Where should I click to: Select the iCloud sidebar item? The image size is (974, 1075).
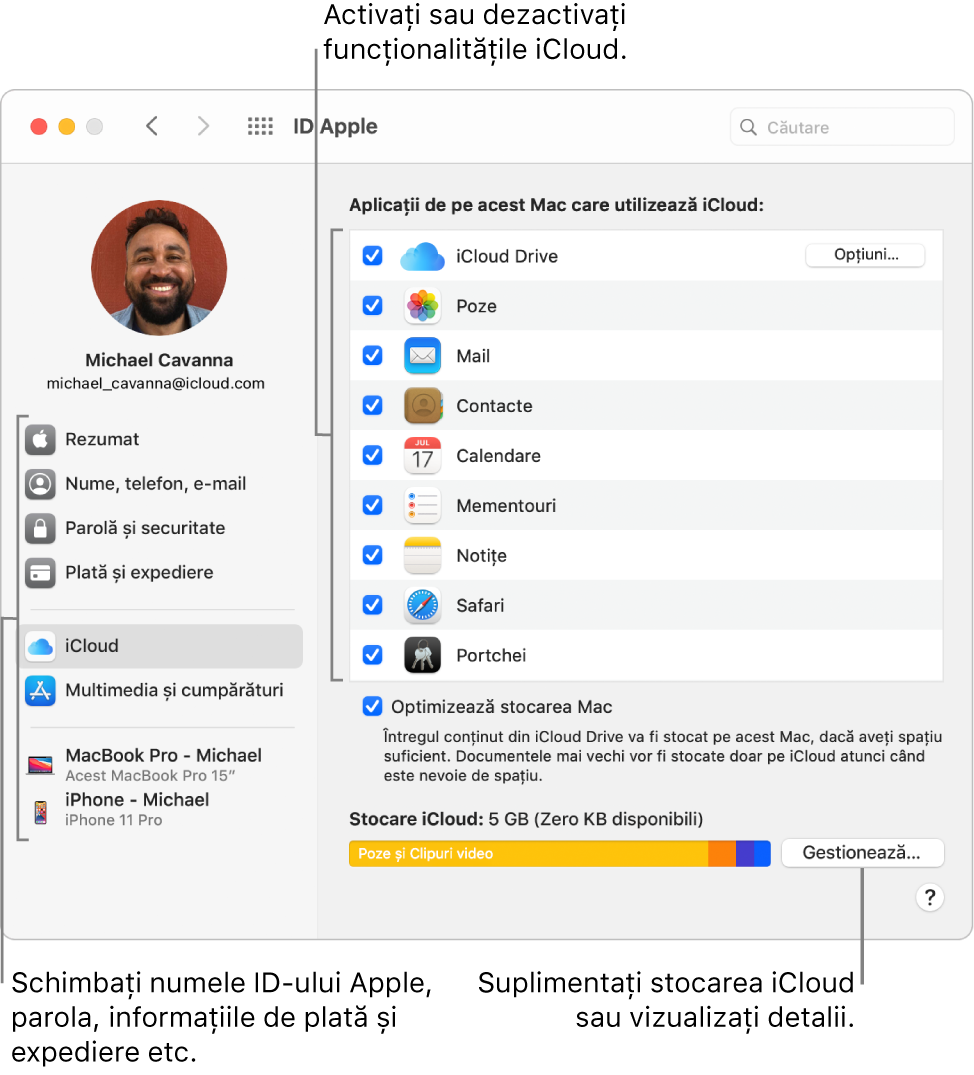click(x=162, y=647)
